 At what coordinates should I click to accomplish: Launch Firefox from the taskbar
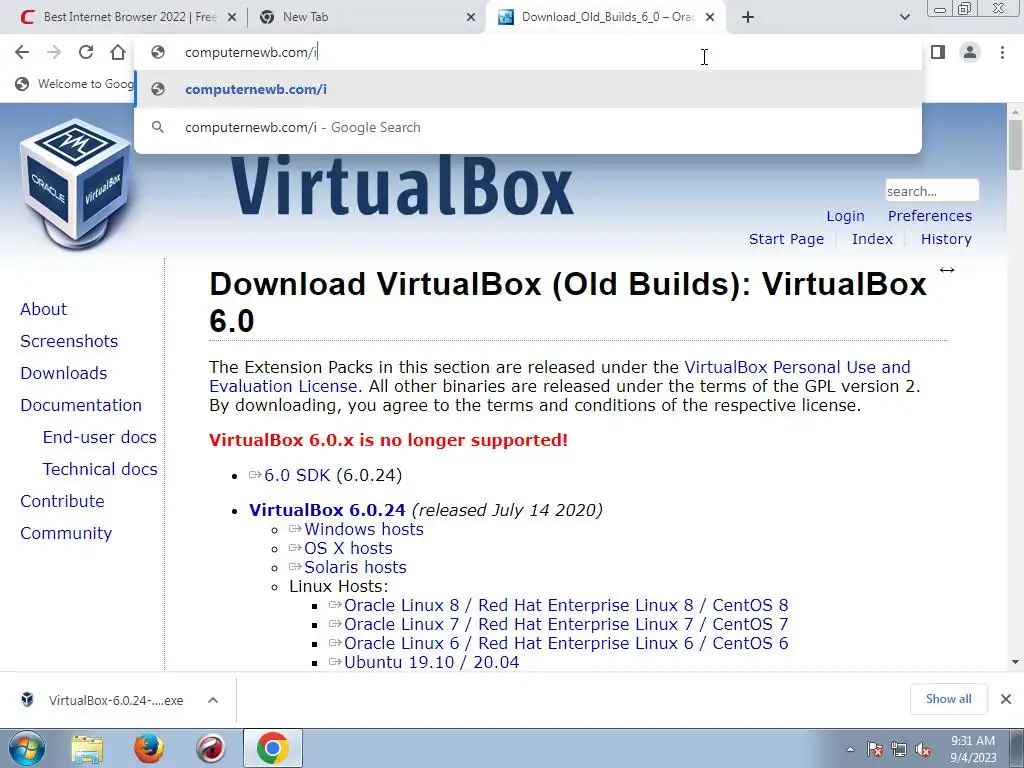[x=149, y=748]
